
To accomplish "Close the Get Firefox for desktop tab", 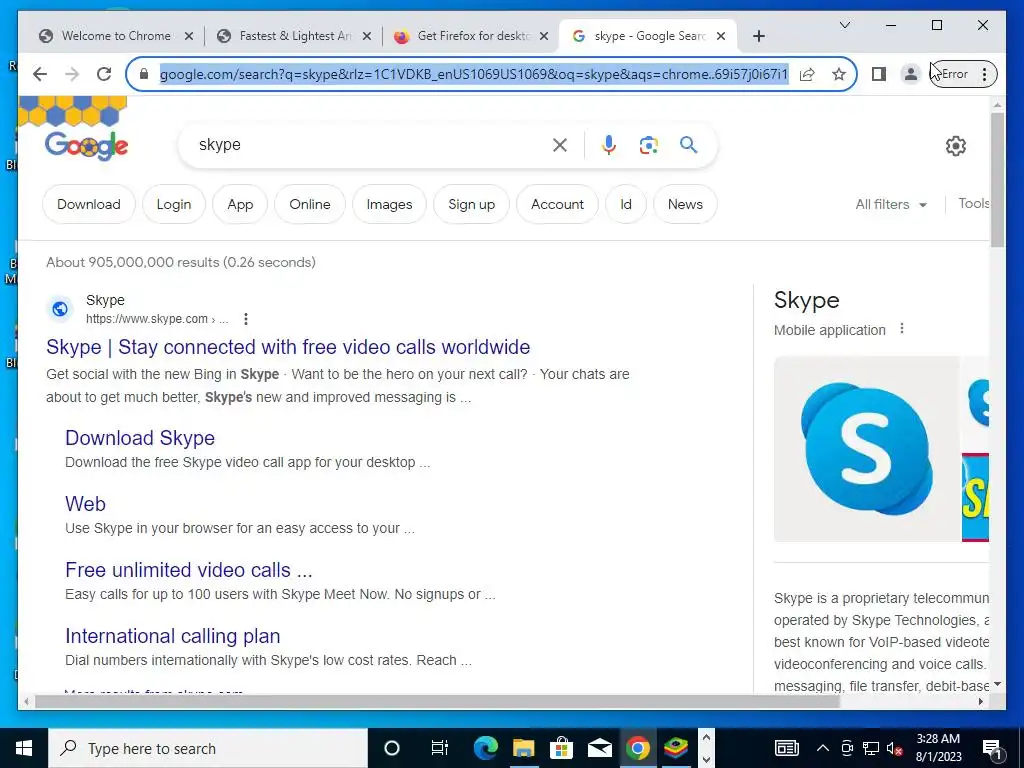I will 543,36.
